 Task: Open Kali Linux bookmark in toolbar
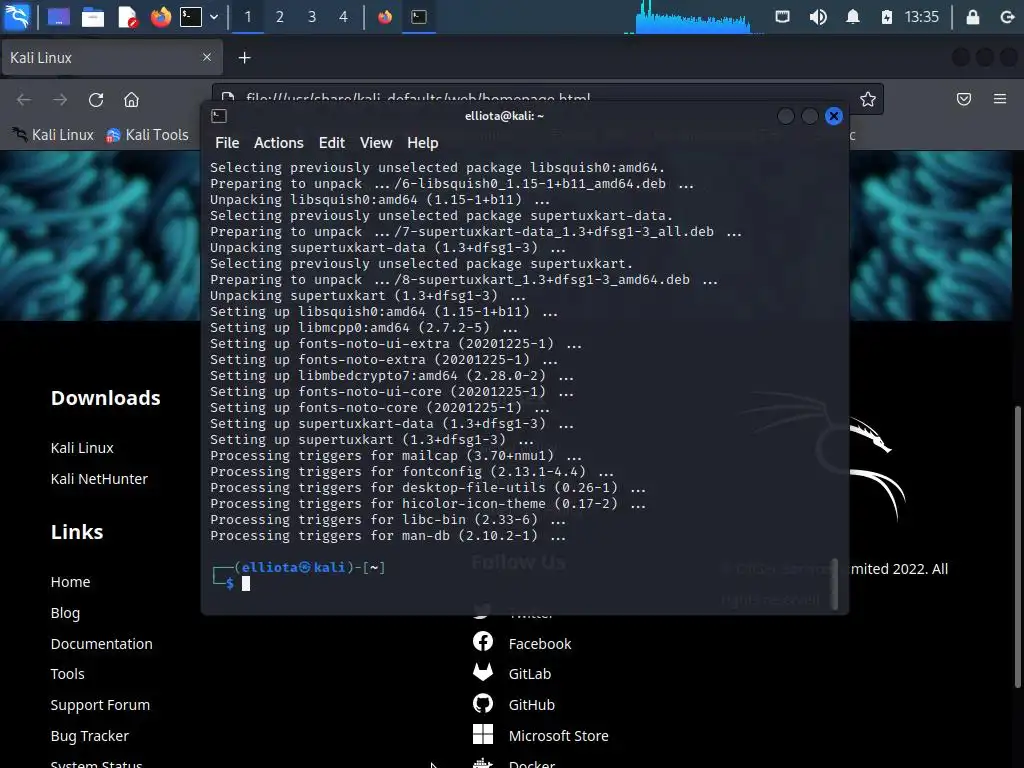(x=53, y=135)
